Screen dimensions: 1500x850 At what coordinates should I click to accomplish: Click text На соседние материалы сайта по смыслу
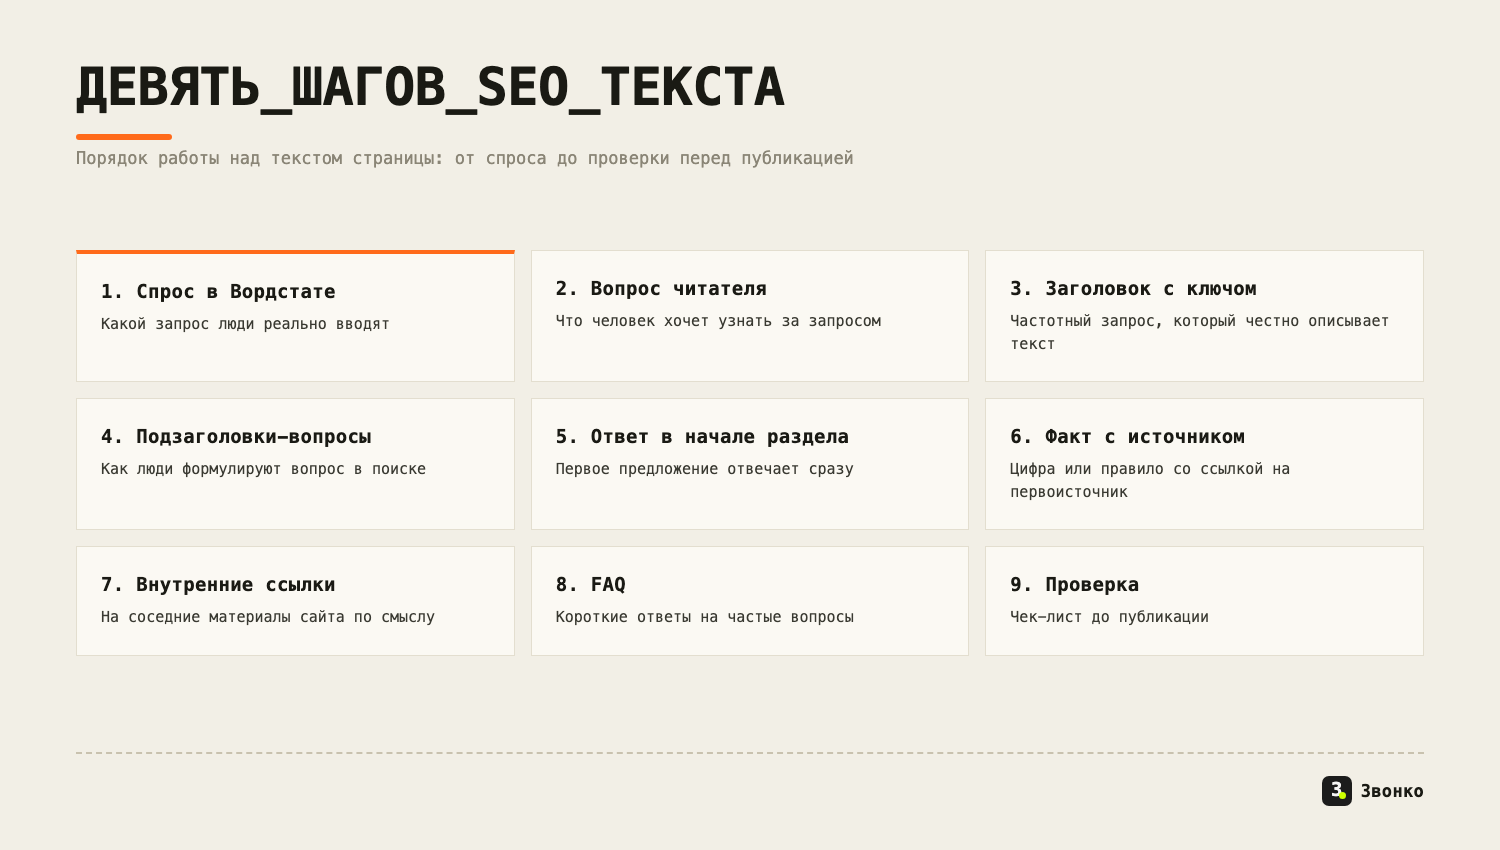tap(268, 617)
